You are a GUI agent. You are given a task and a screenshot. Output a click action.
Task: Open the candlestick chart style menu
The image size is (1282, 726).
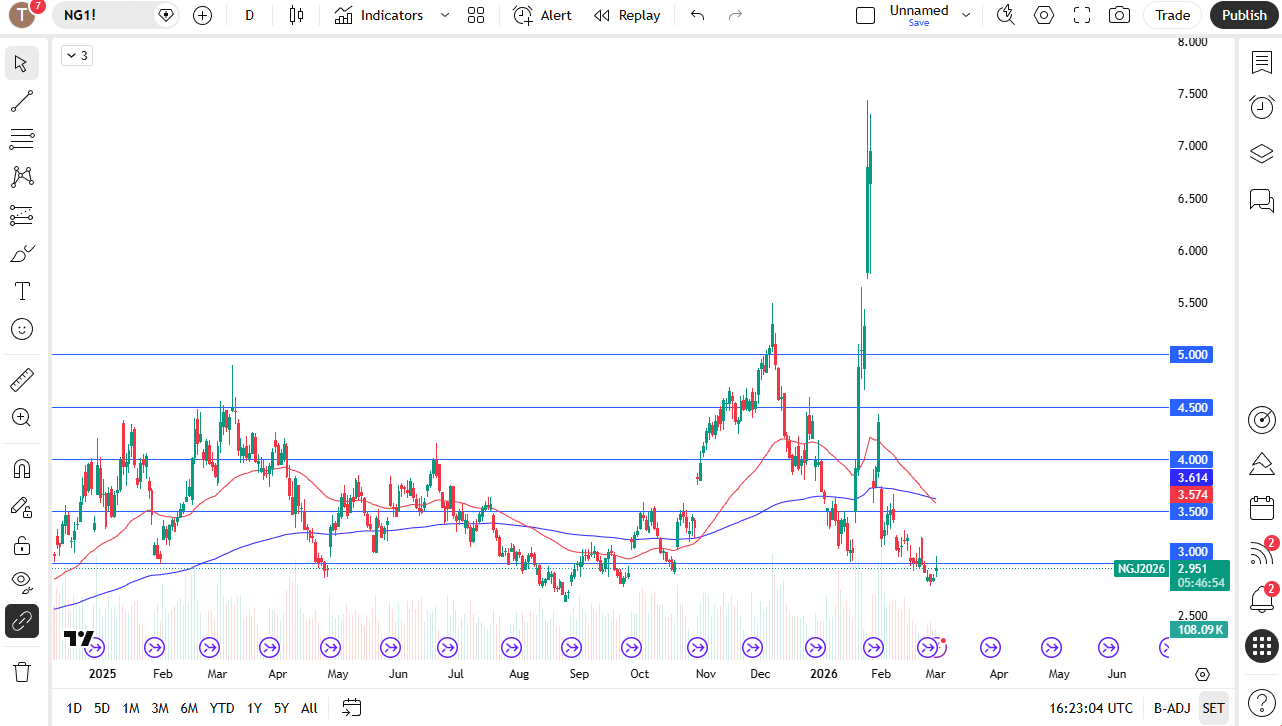[x=295, y=15]
